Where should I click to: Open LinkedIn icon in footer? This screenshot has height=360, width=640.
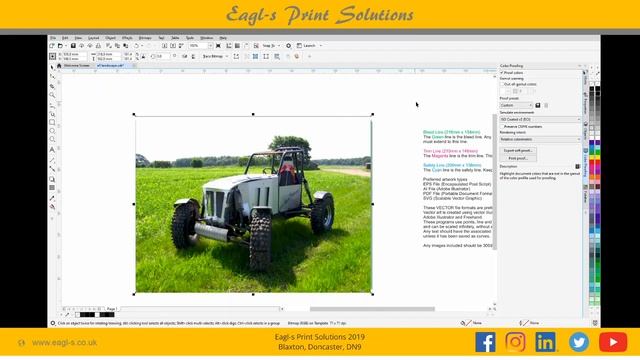[546, 342]
